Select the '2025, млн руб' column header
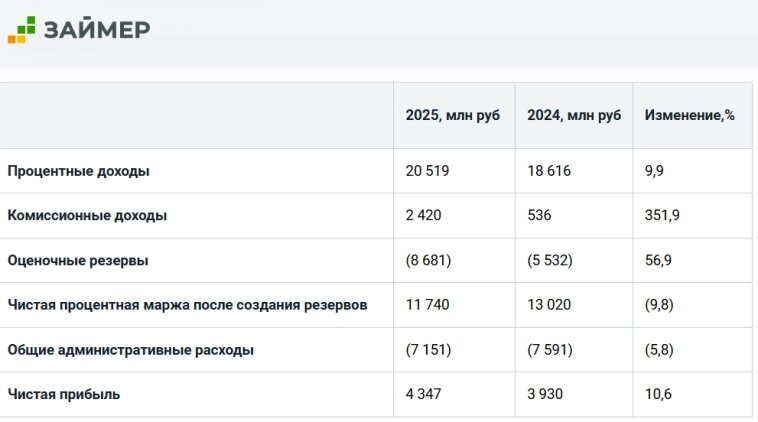 (x=452, y=115)
